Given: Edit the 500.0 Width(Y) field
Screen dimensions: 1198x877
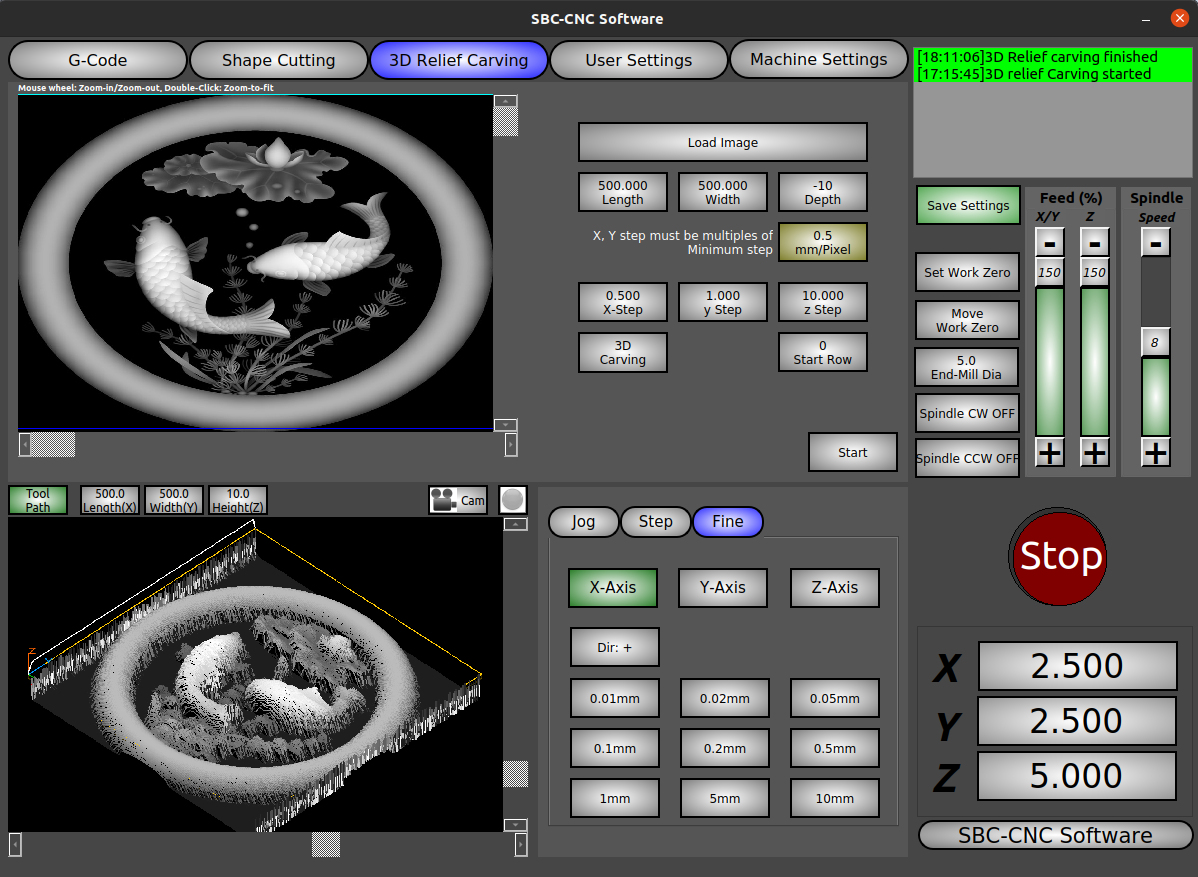Looking at the screenshot, I should click(174, 500).
